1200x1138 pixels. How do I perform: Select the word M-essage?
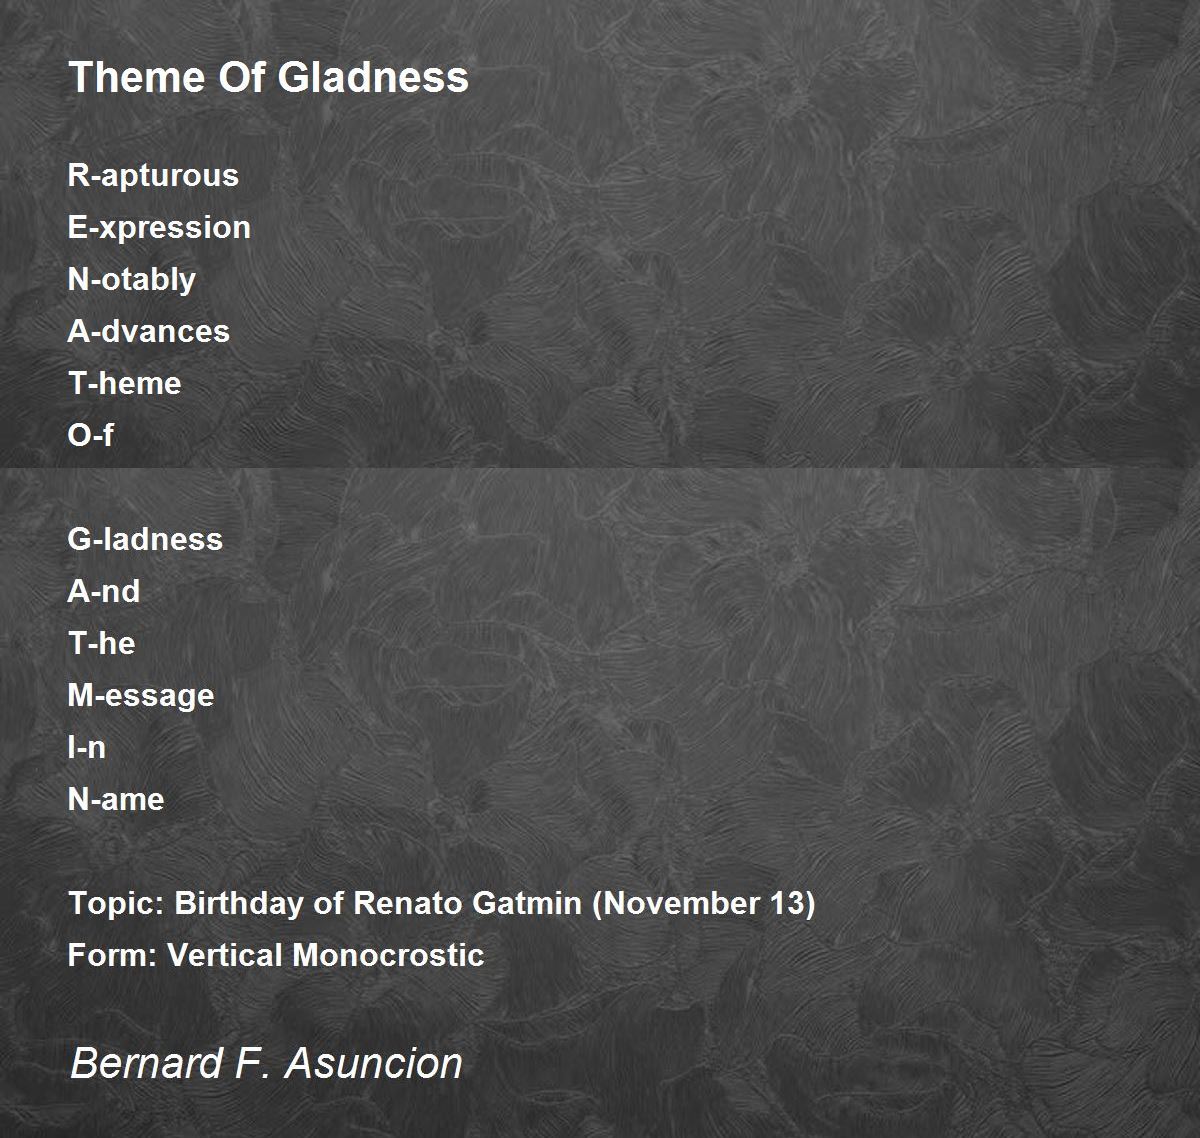(141, 696)
